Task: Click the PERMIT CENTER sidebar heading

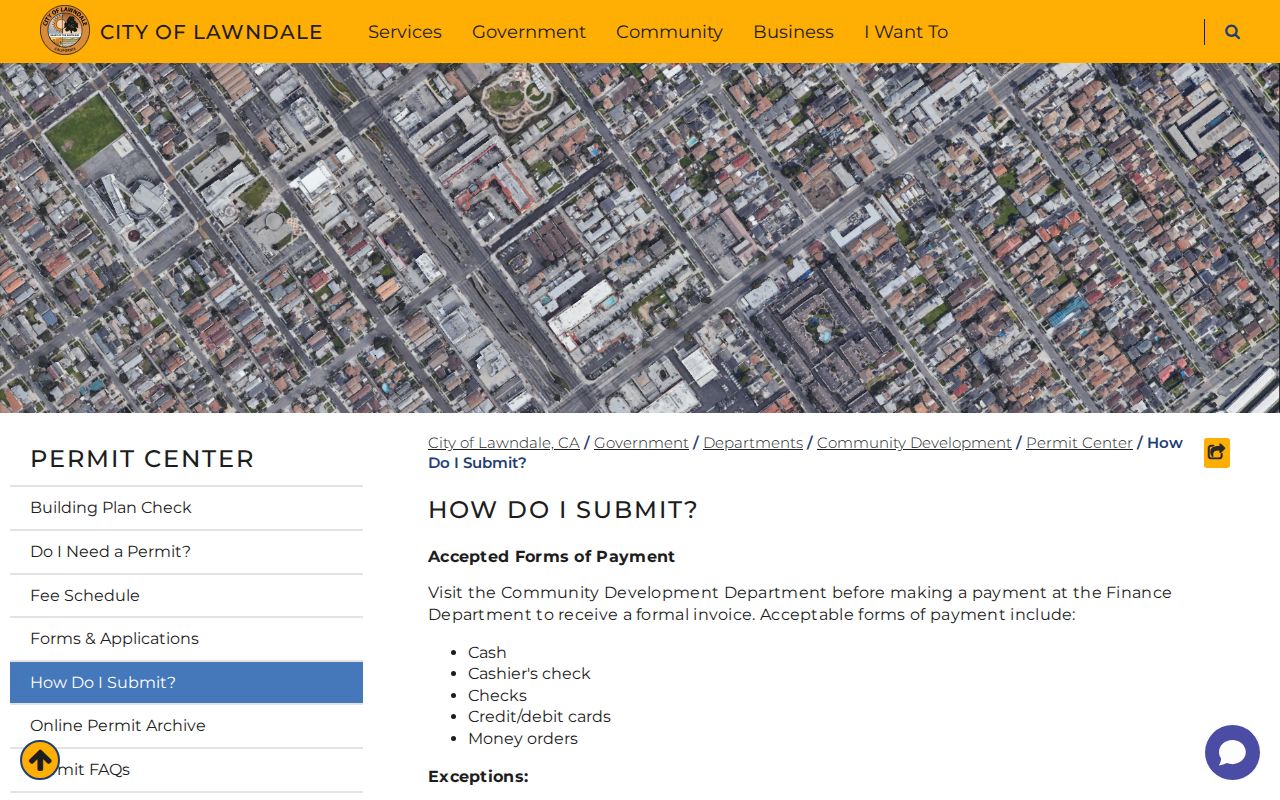Action: click(142, 459)
